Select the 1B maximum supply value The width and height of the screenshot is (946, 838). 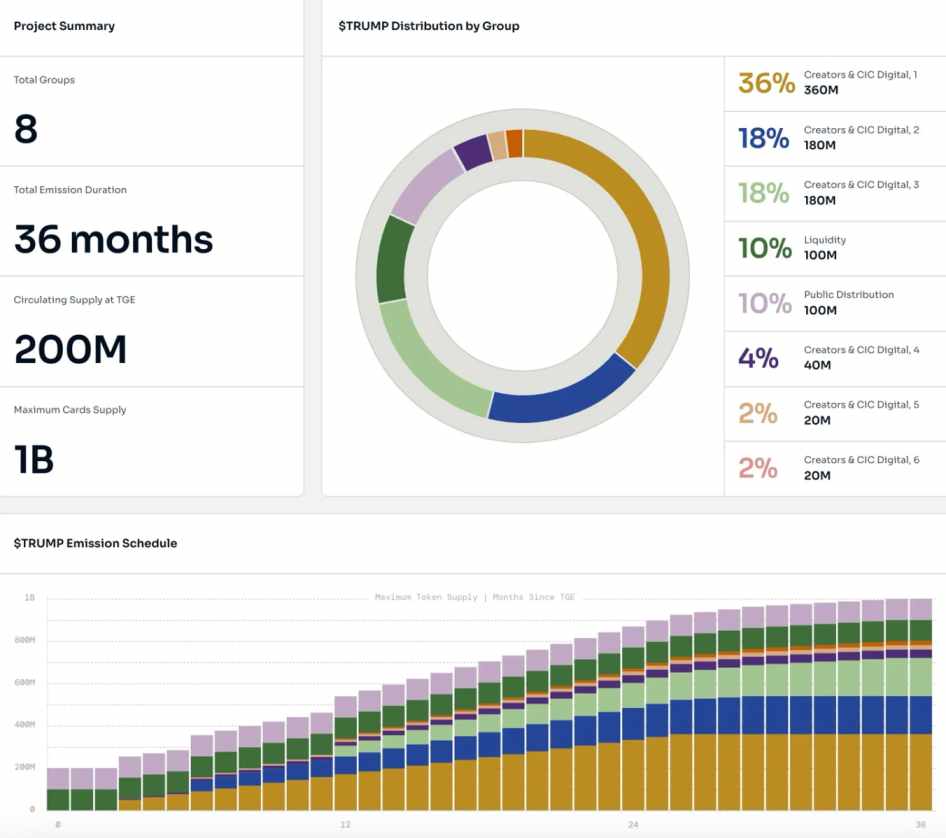34,459
